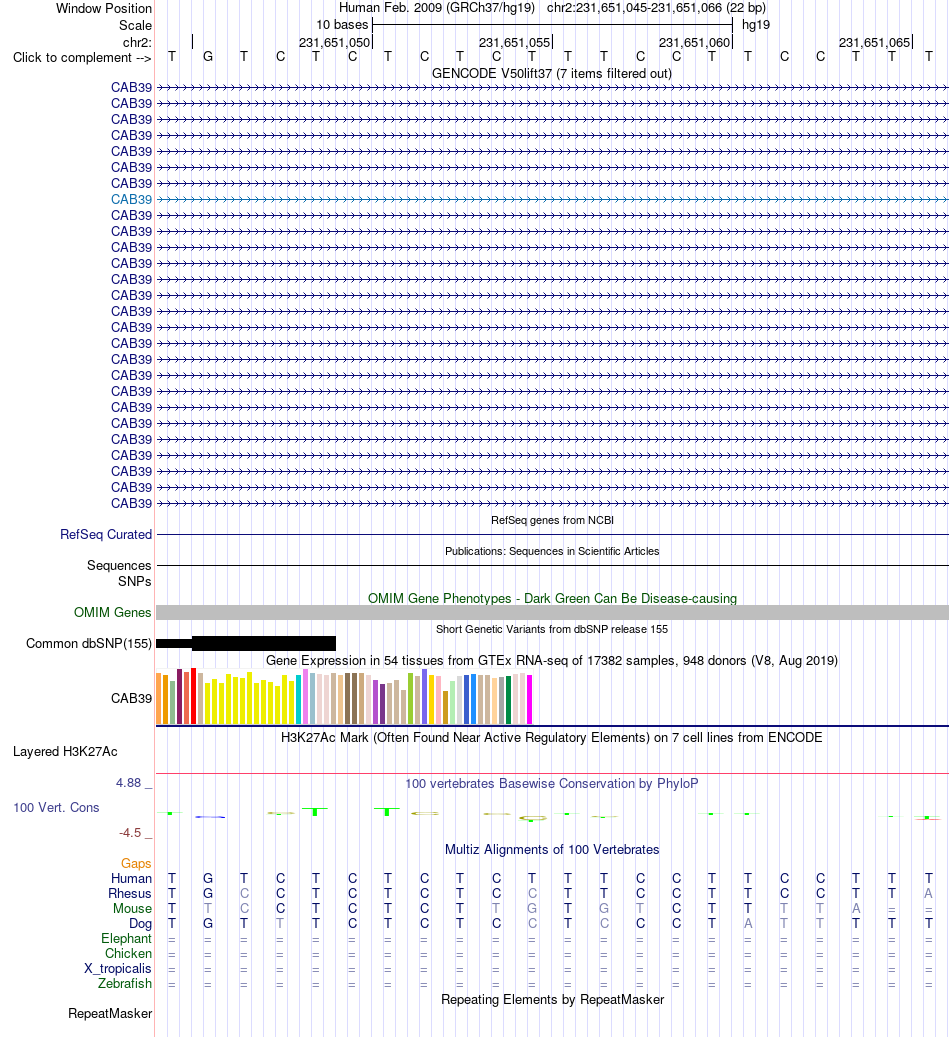The height and width of the screenshot is (1037, 950).
Task: Click the 'Elephant' alignment row label
Action: [126, 938]
